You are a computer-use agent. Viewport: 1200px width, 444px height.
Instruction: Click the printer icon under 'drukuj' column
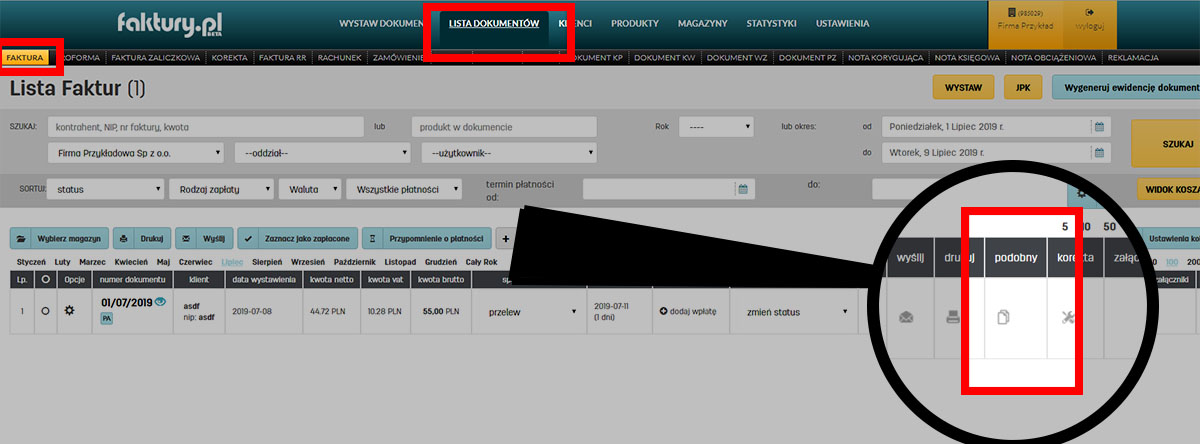click(955, 317)
